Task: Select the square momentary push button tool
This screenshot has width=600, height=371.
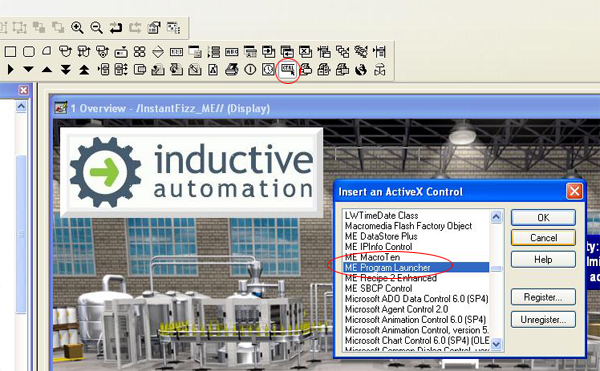Action: [10, 52]
